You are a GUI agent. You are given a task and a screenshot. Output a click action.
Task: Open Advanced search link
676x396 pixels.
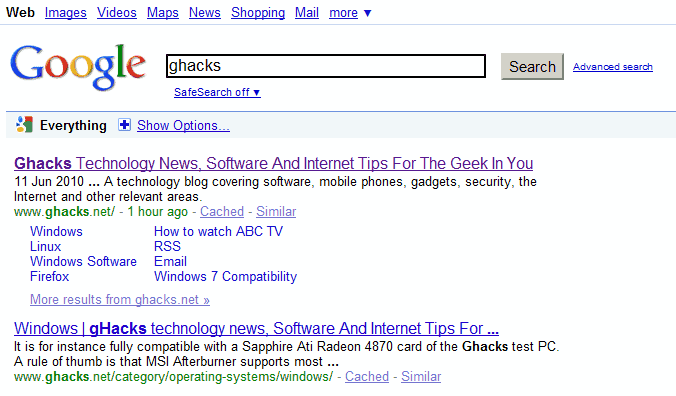tap(613, 67)
